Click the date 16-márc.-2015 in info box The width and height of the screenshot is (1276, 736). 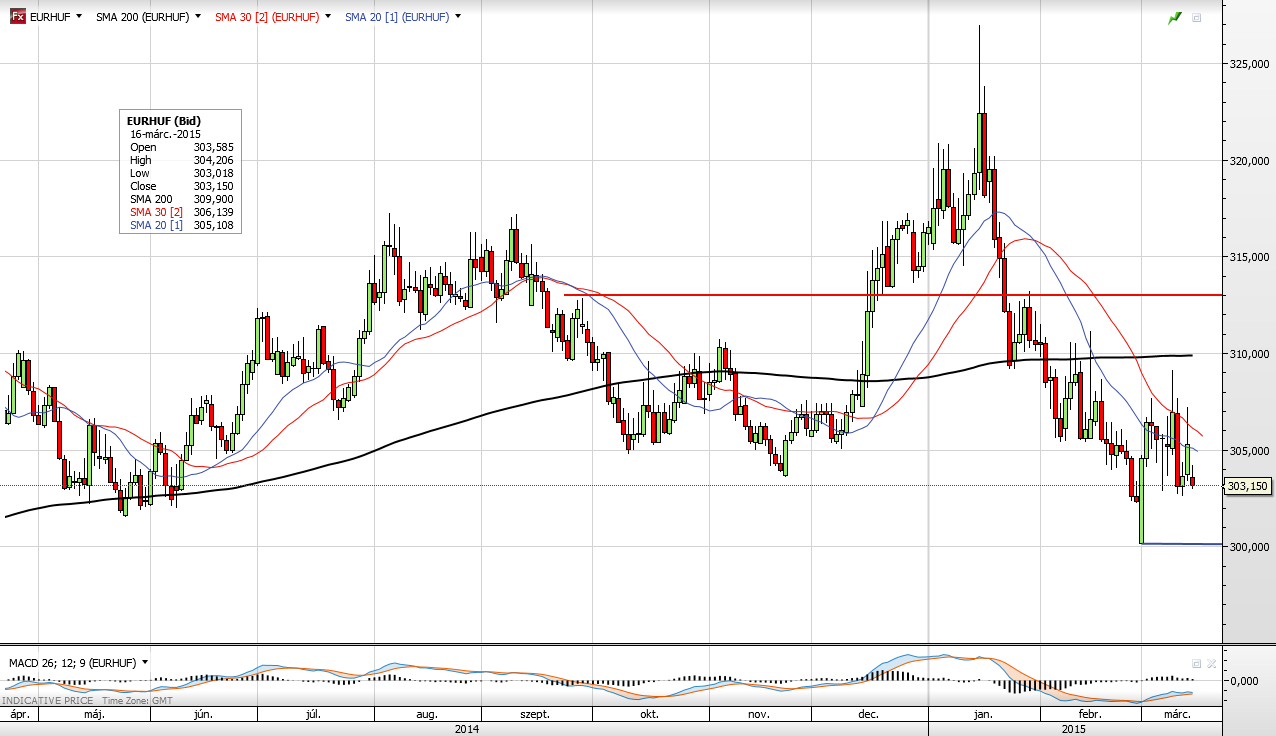coord(166,134)
